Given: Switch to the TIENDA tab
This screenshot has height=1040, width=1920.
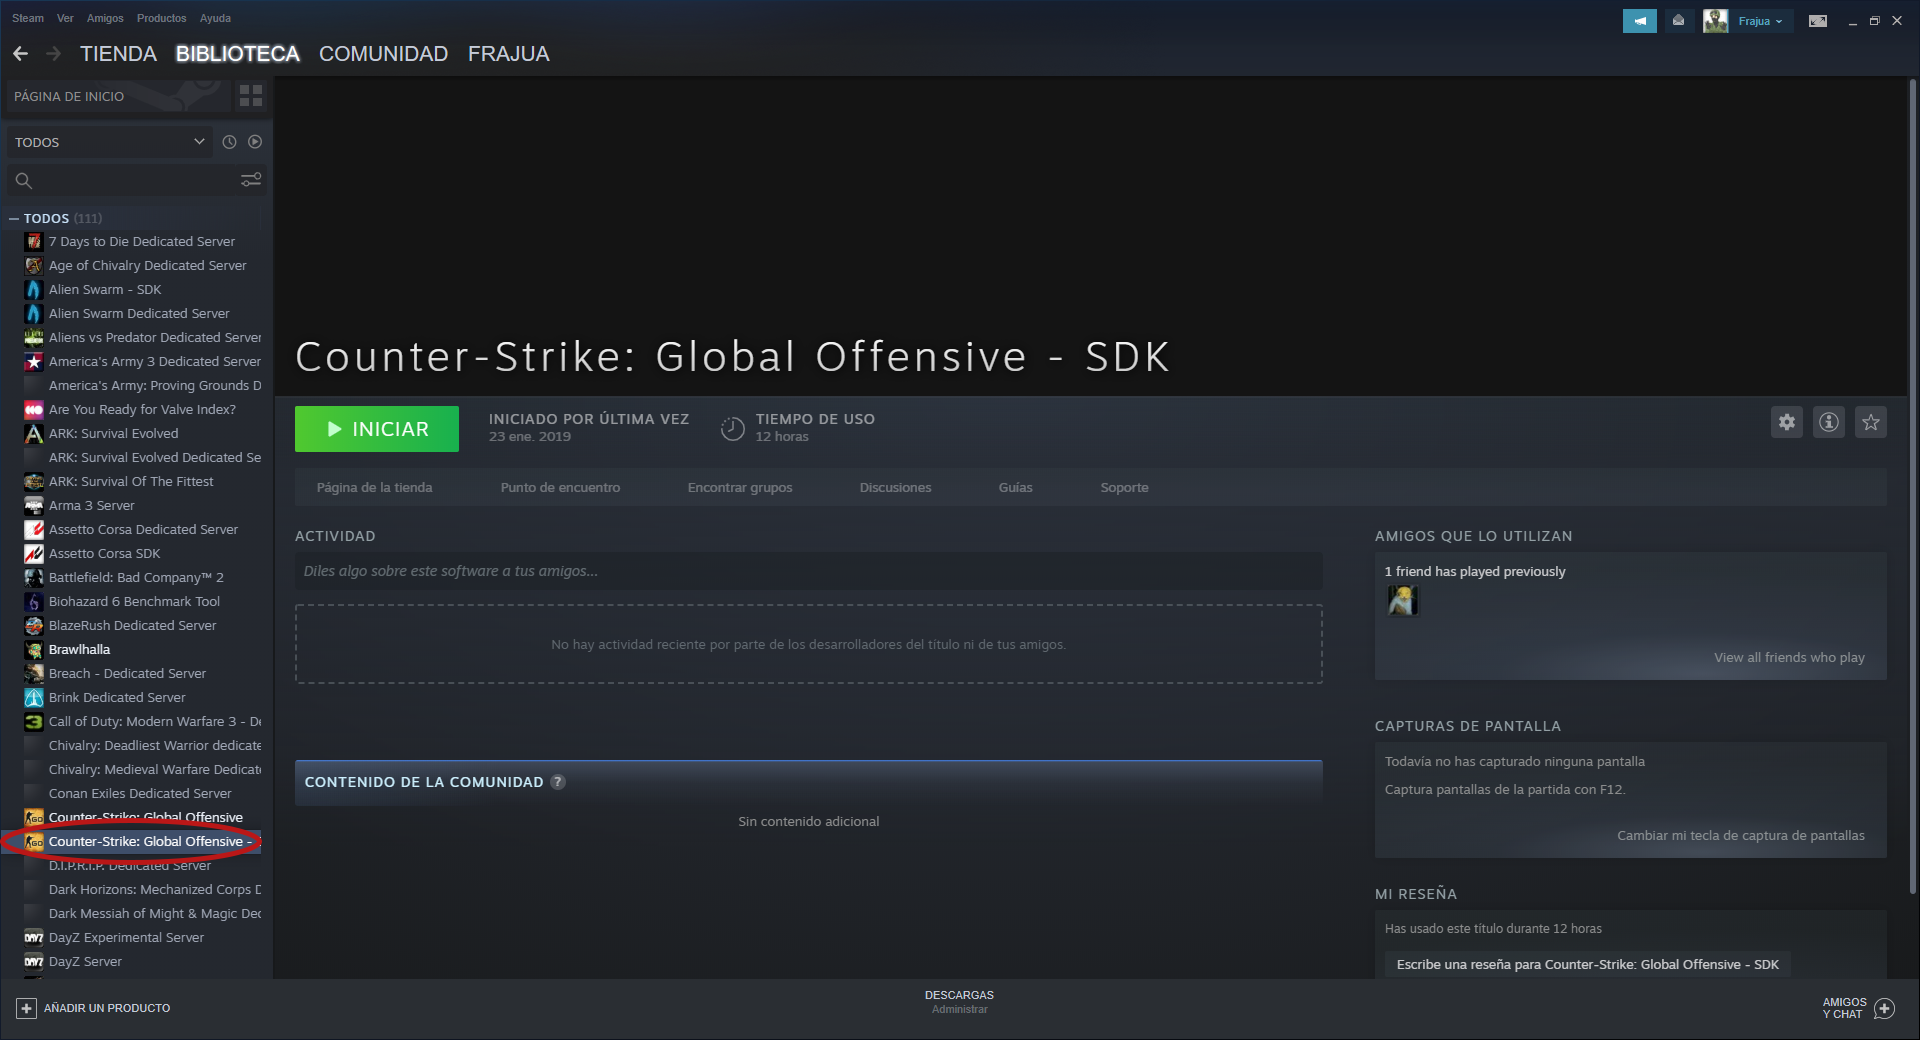Looking at the screenshot, I should click(x=118, y=54).
